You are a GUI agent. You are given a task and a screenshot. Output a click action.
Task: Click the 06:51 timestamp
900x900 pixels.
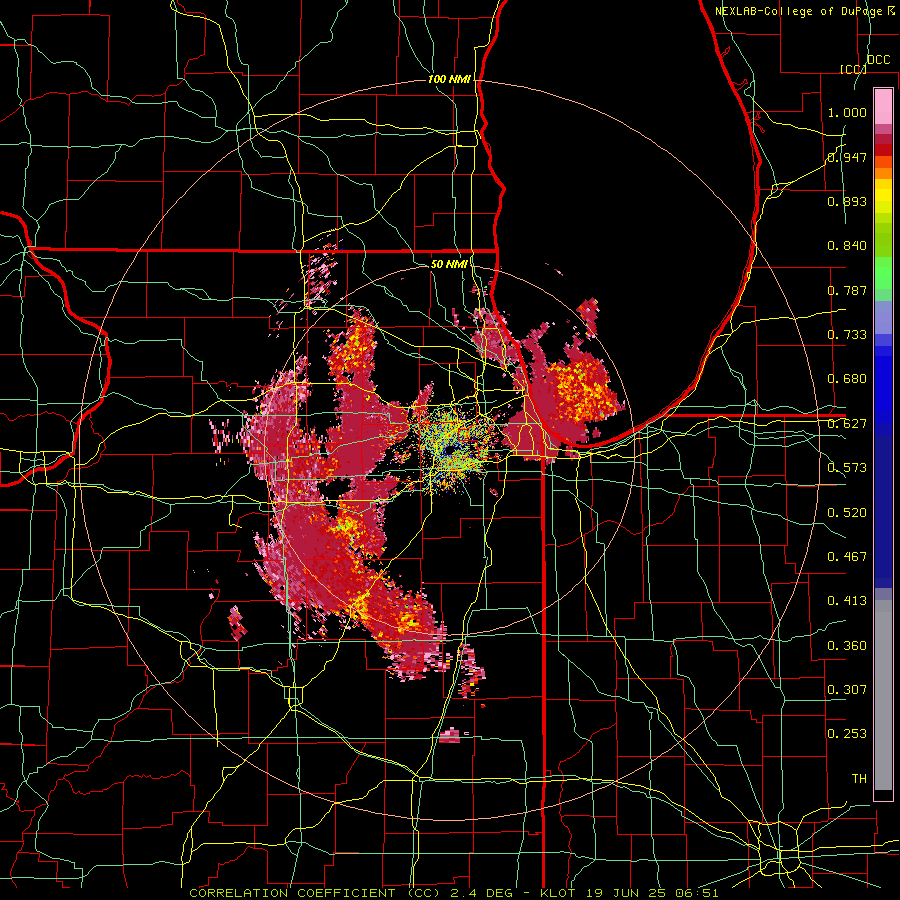point(698,893)
